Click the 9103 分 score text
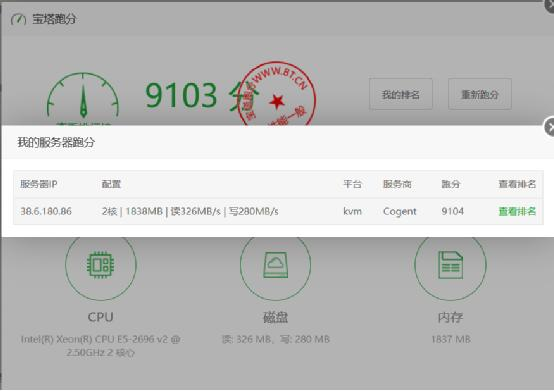 (201, 95)
